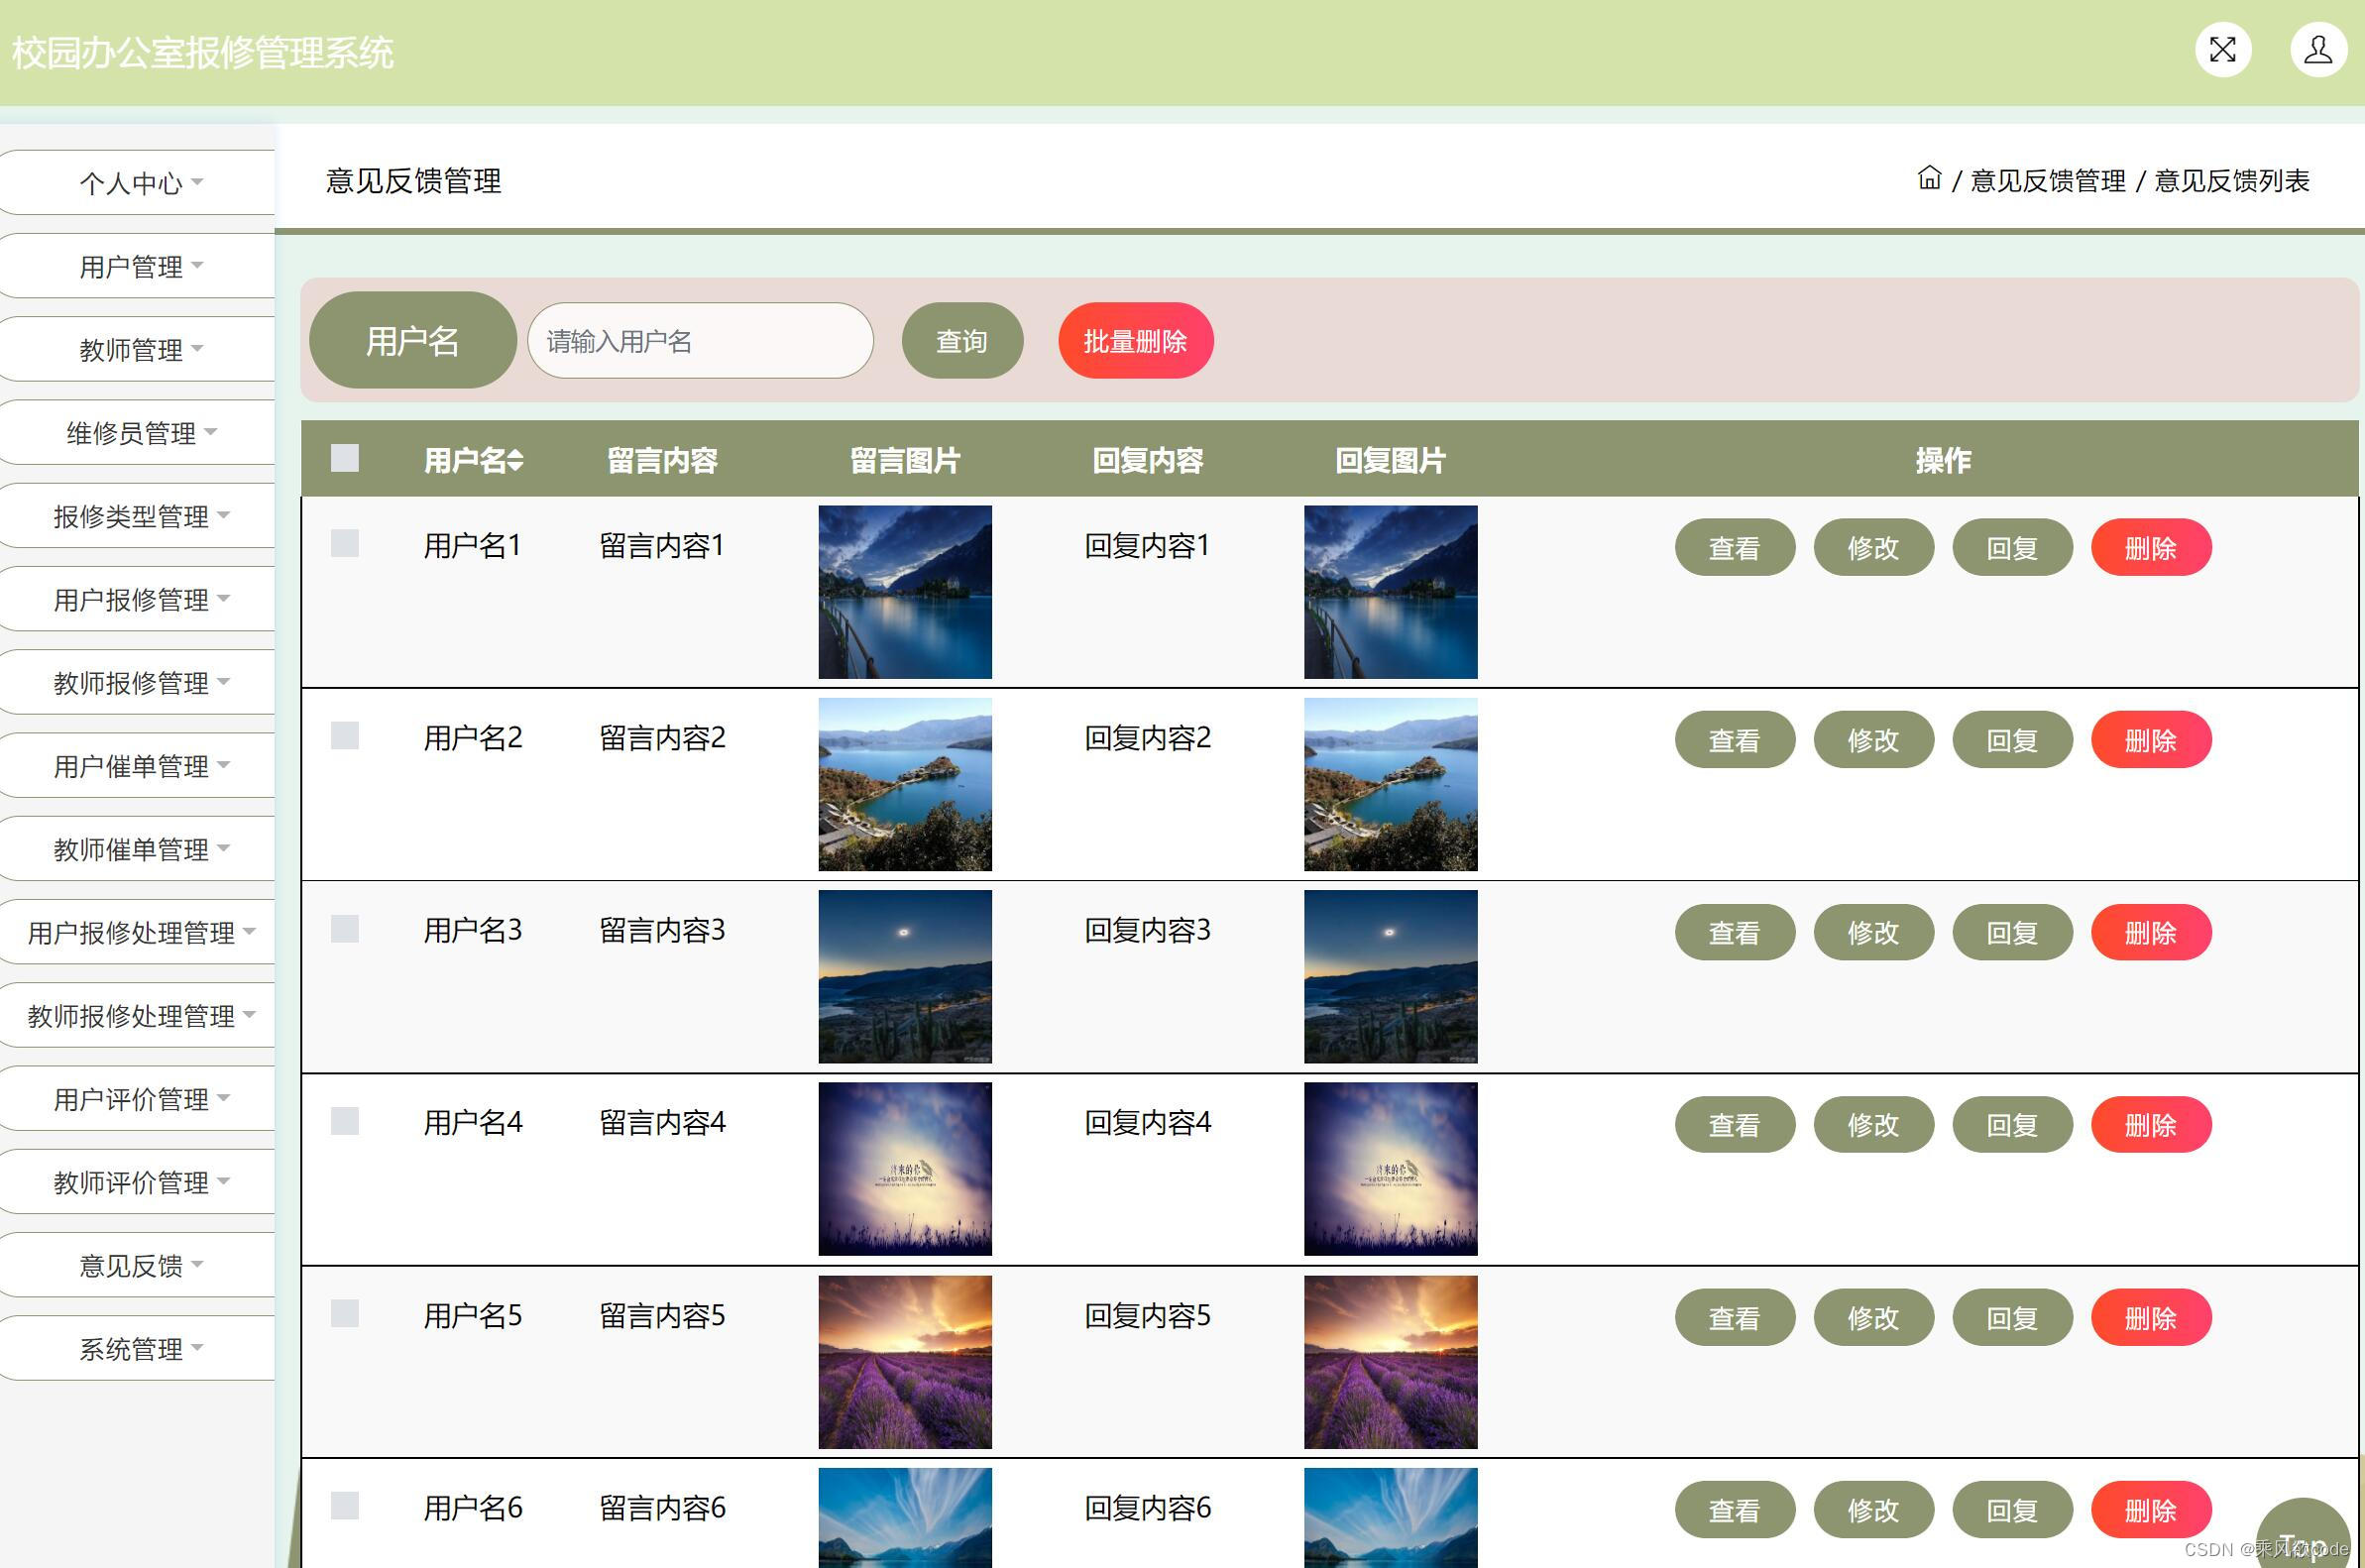
Task: Delete 用户名5's feedback entry
Action: 2151,1317
